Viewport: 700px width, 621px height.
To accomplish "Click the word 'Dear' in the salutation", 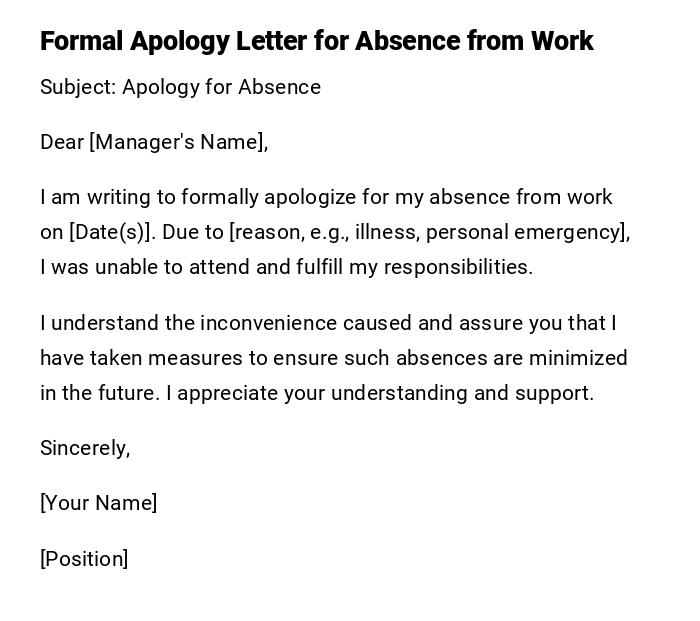I will [x=62, y=142].
